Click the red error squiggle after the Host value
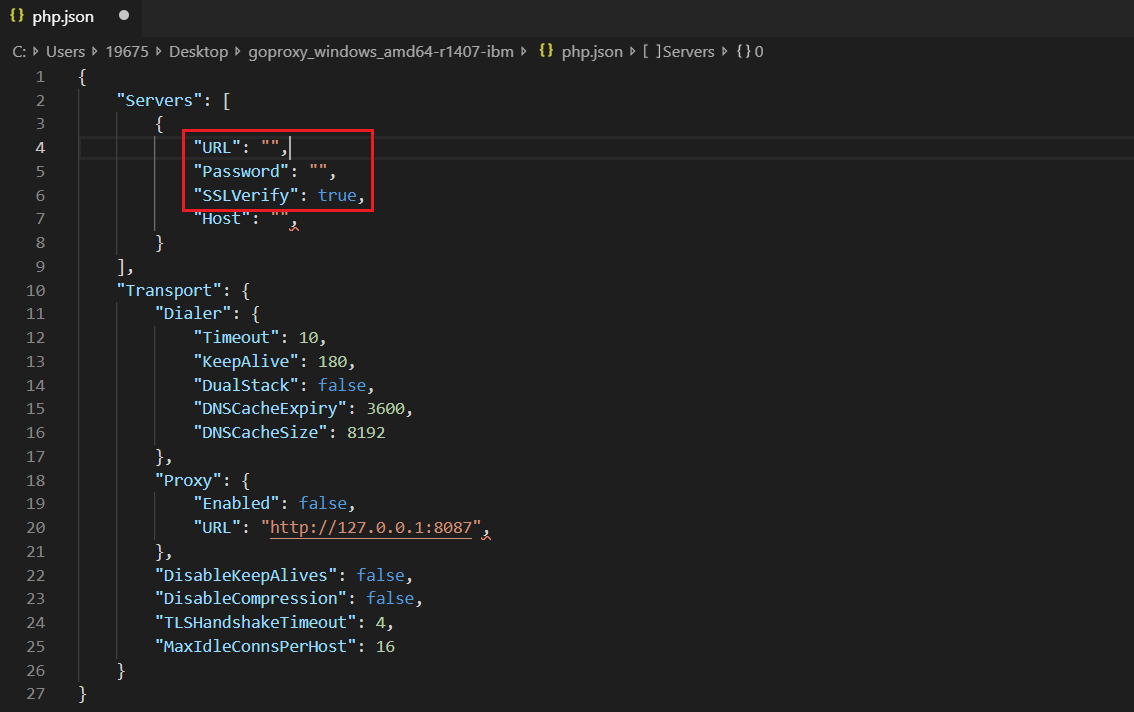 pos(293,228)
